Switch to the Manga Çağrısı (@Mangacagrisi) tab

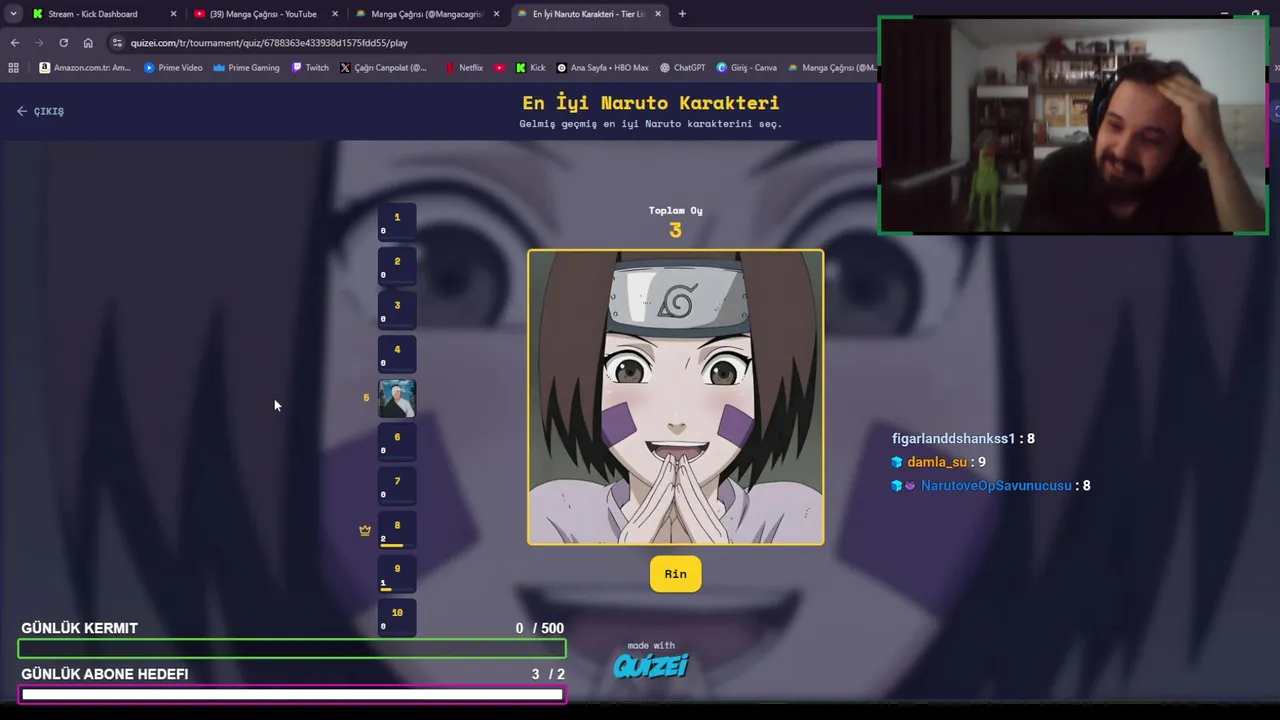pos(427,14)
